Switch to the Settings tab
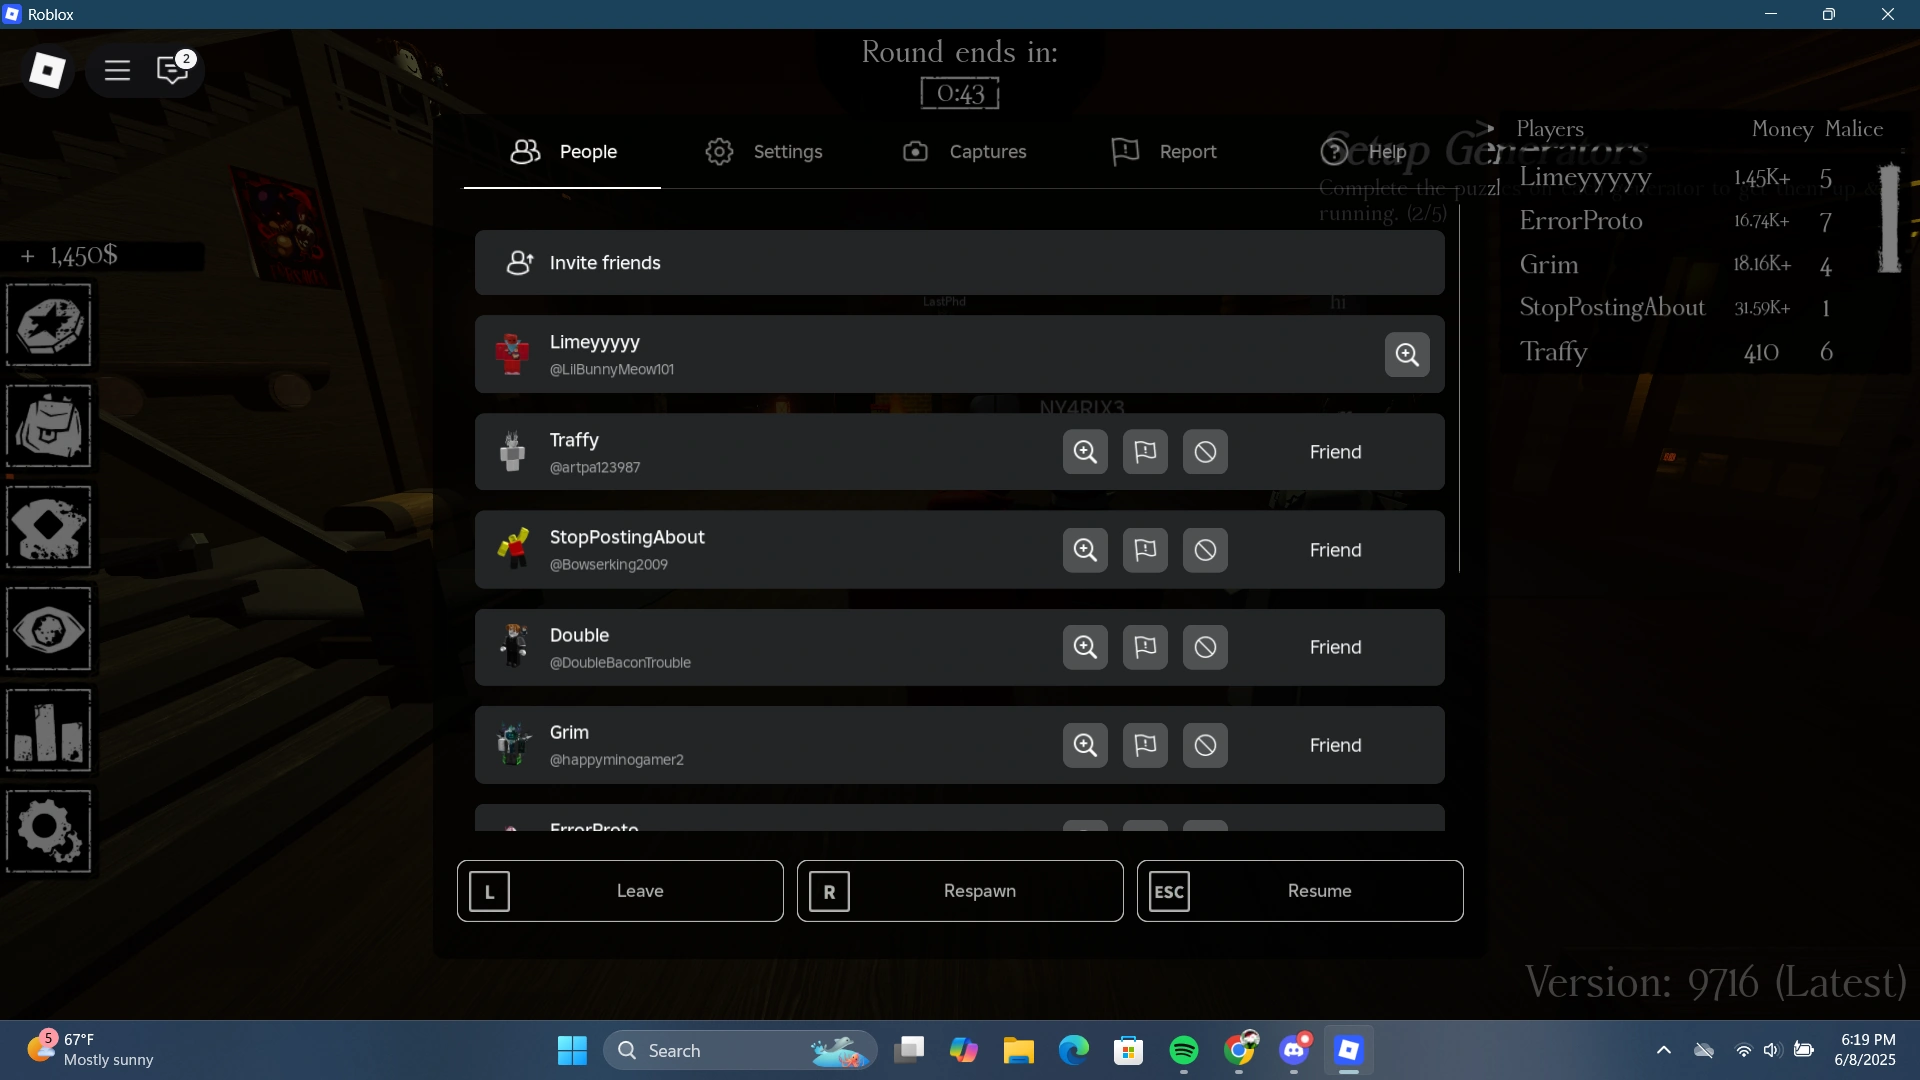Image resolution: width=1920 pixels, height=1080 pixels. pos(764,152)
